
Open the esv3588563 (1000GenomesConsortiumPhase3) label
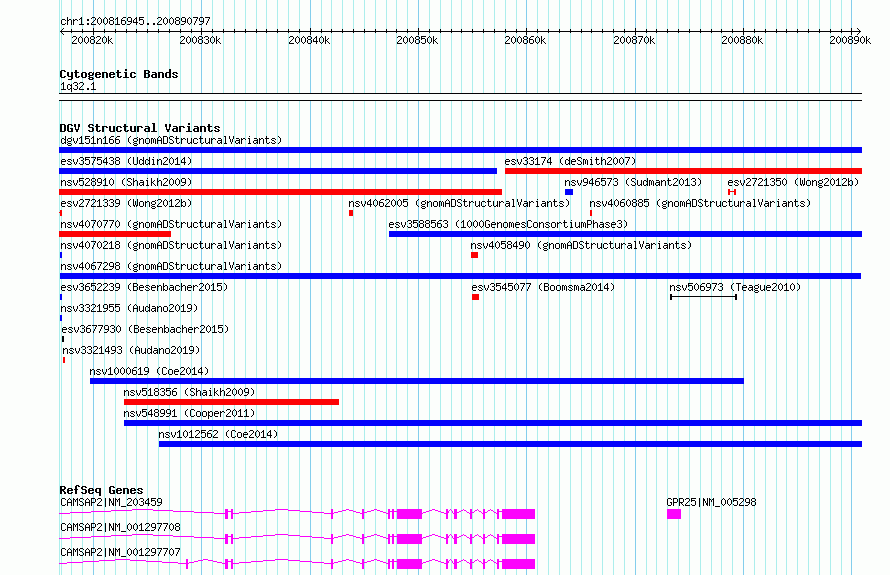tap(508, 224)
